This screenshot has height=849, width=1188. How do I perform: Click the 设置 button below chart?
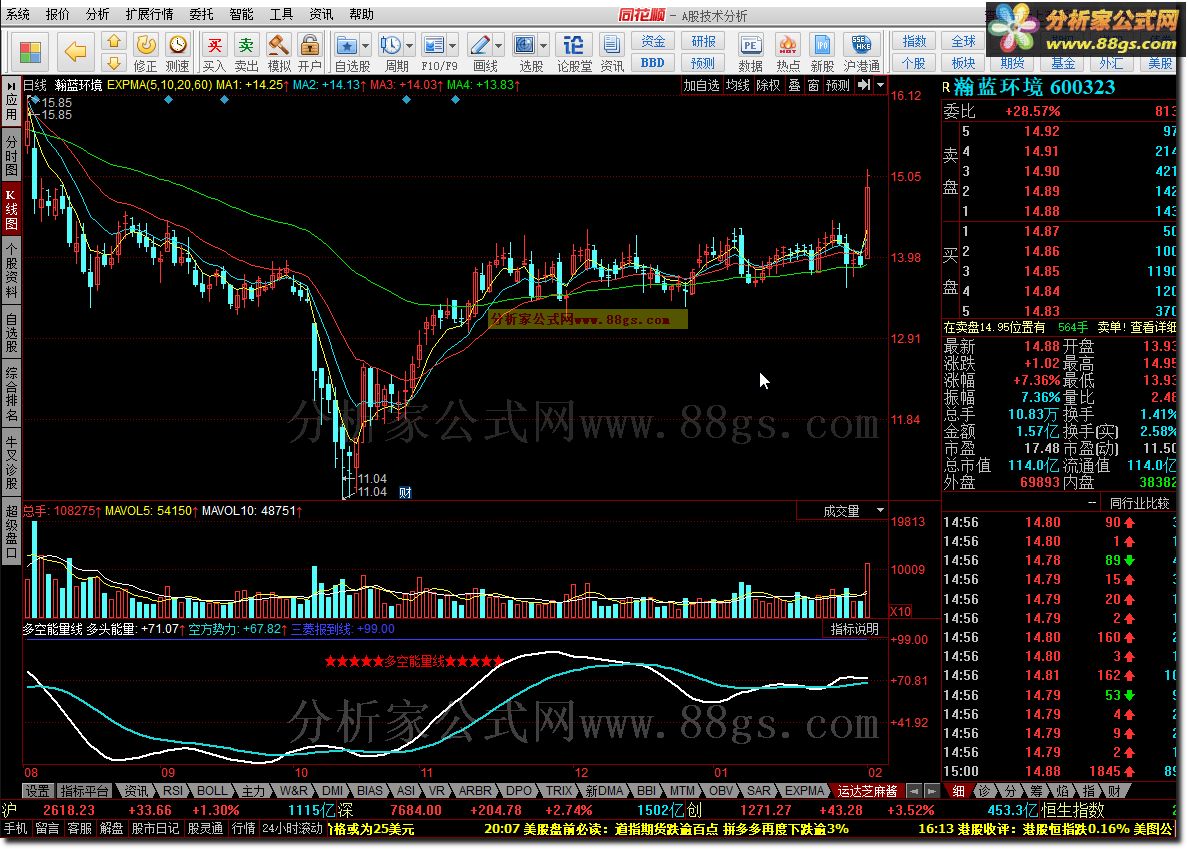[37, 791]
